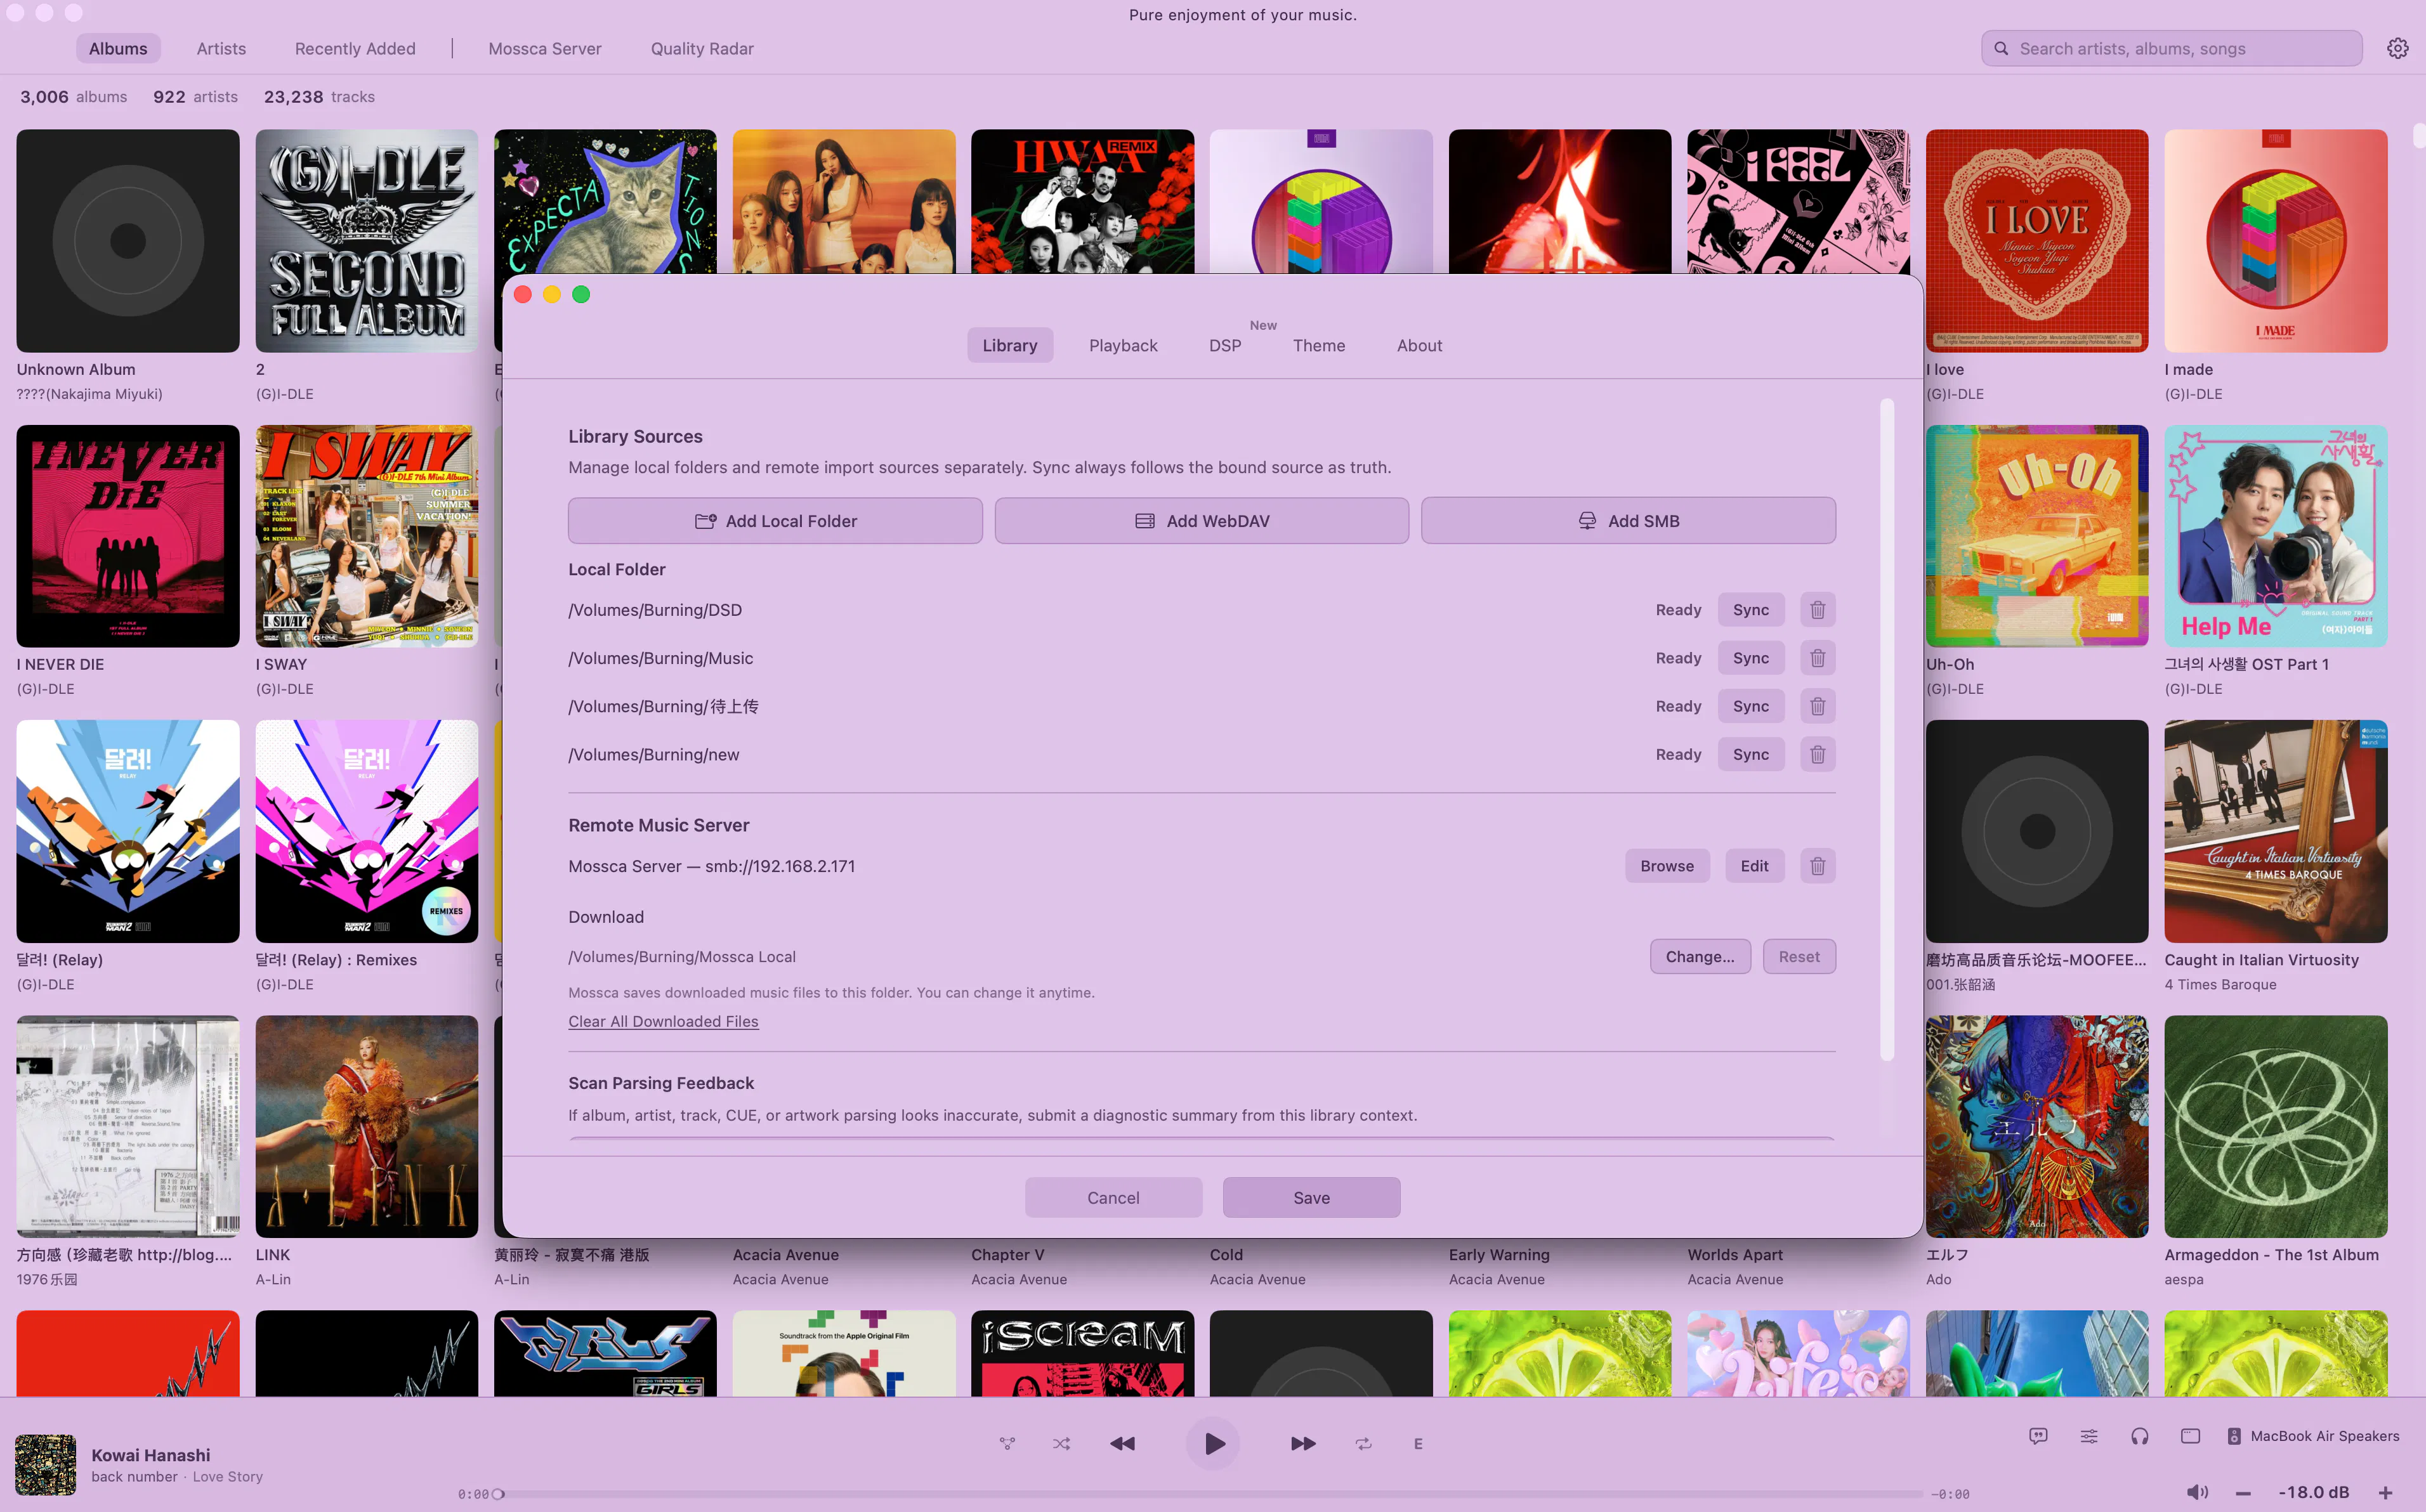
Task: Click the headphones icon
Action: [2139, 1436]
